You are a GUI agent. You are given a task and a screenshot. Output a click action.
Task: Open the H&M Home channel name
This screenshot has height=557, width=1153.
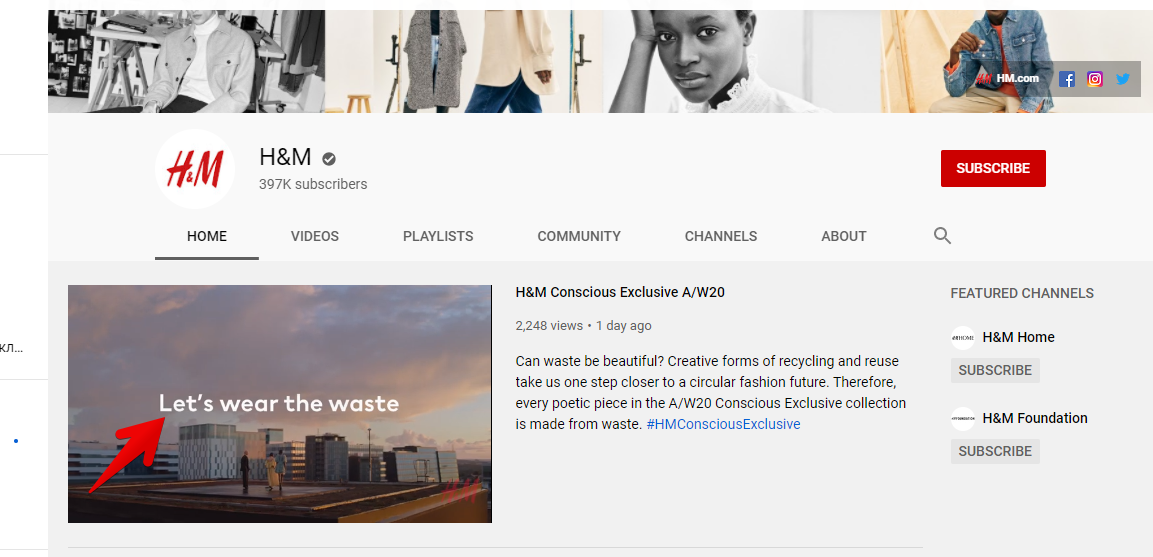(1018, 337)
